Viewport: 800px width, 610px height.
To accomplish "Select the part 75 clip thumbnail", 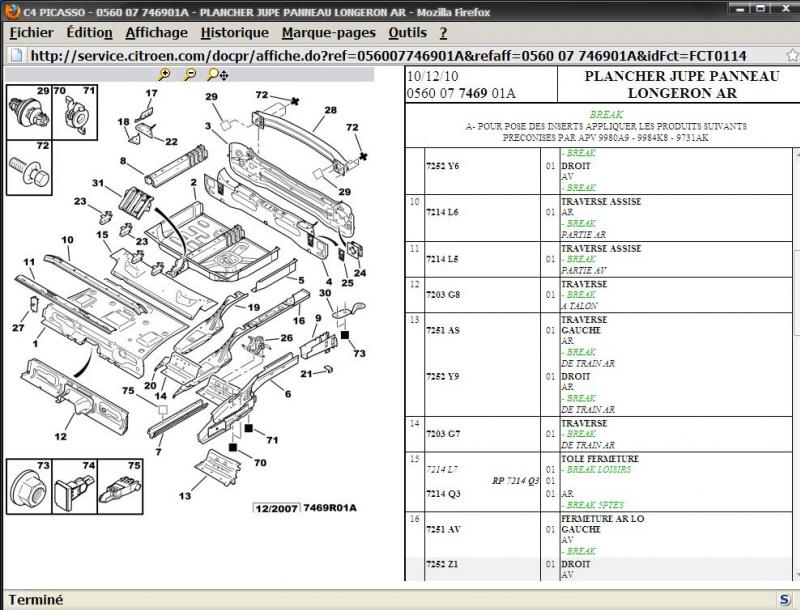I will [x=120, y=487].
